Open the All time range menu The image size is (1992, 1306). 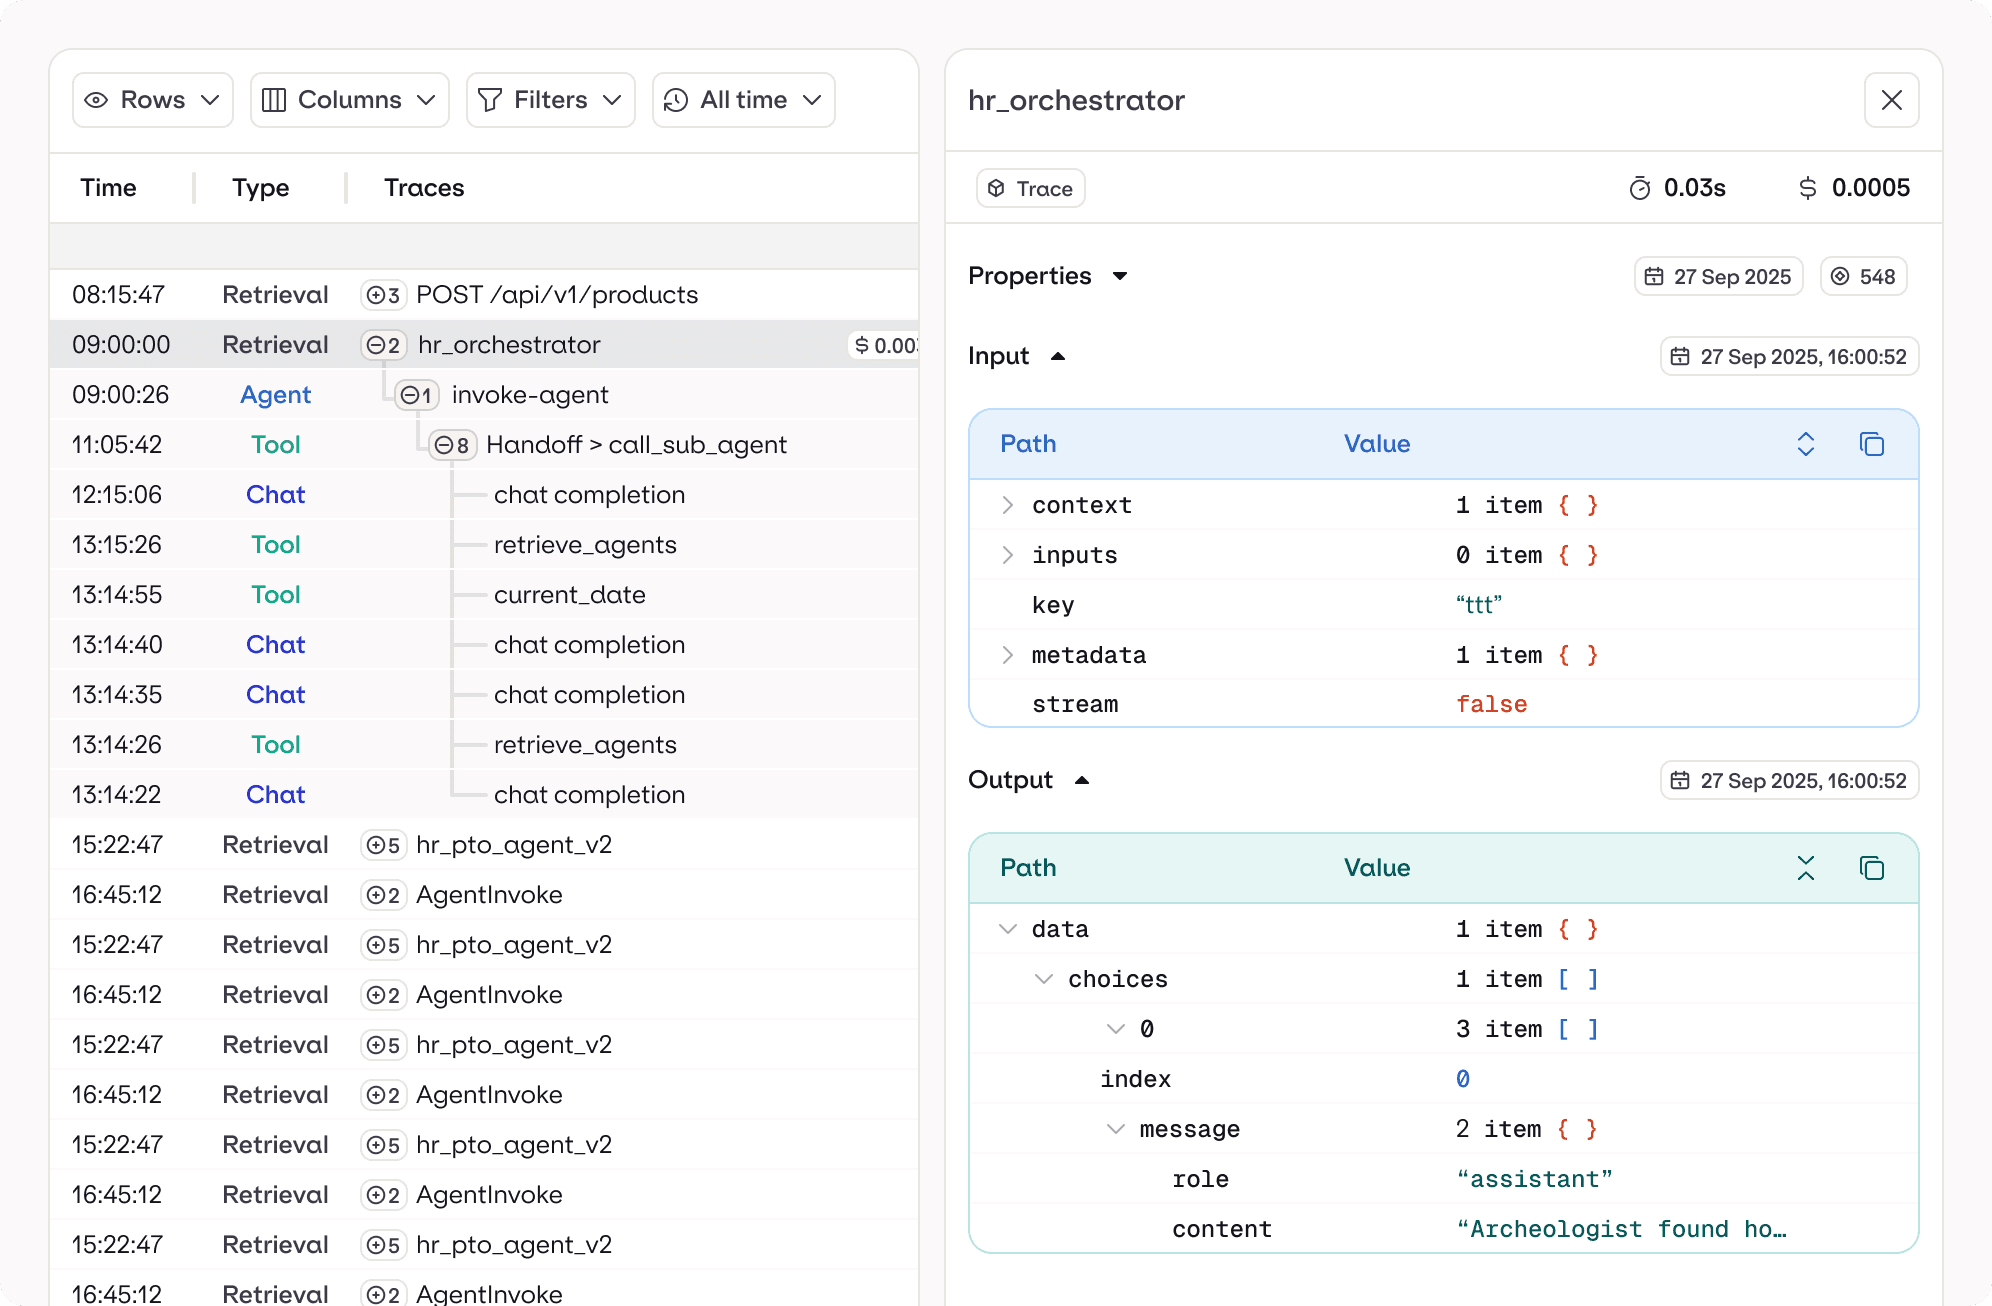(x=743, y=100)
